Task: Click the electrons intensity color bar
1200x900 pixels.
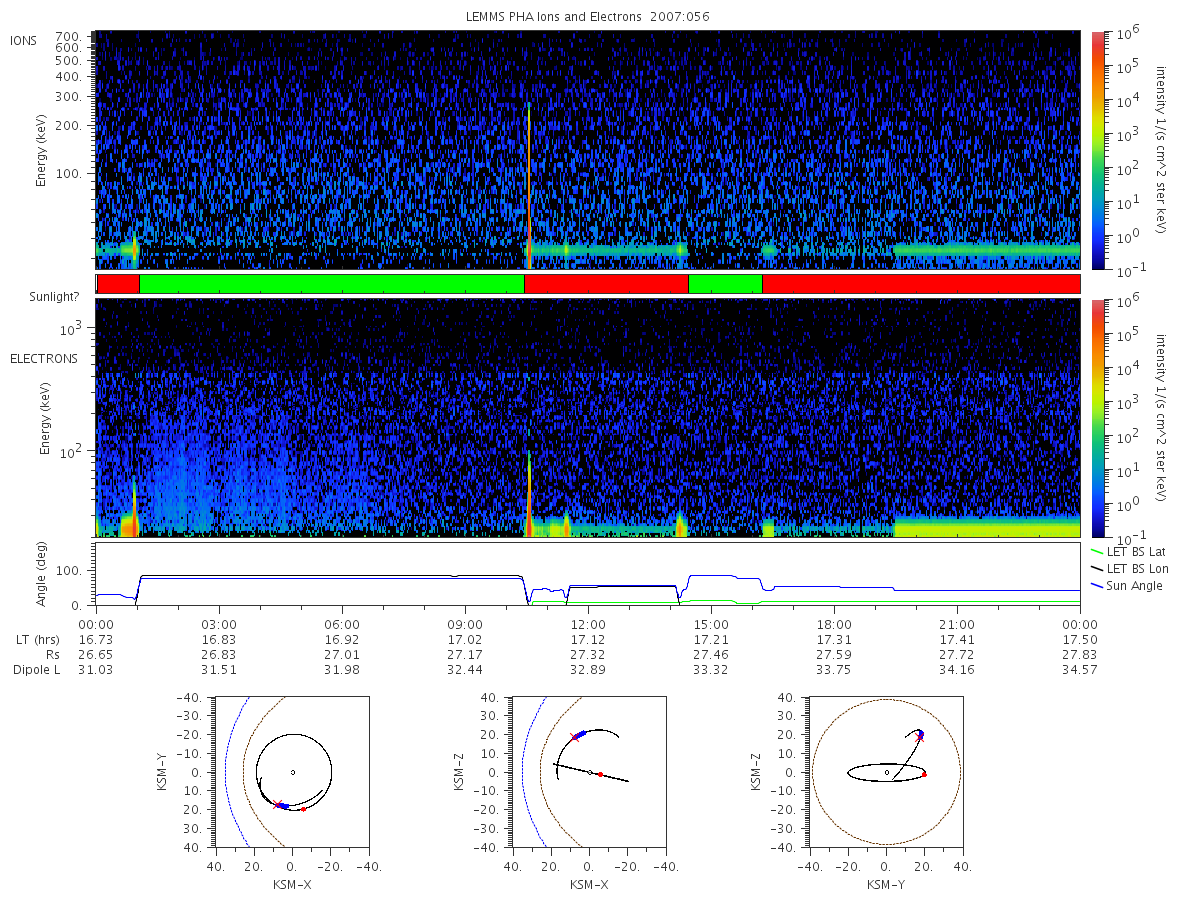Action: pyautogui.click(x=1097, y=418)
